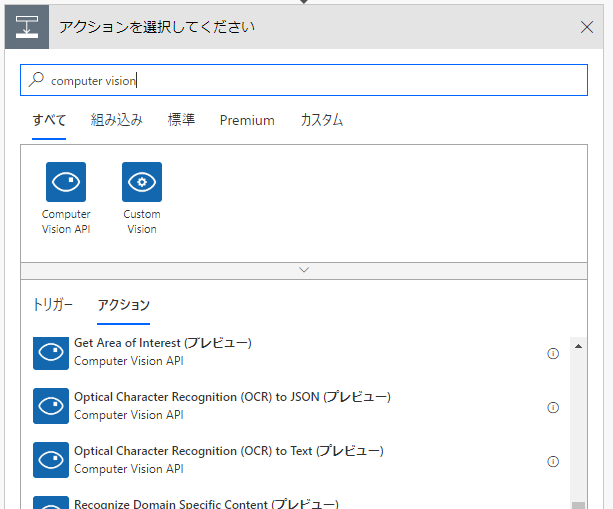The height and width of the screenshot is (509, 613).
Task: Click the scrollbar up arrow in actions list
Action: 578,346
